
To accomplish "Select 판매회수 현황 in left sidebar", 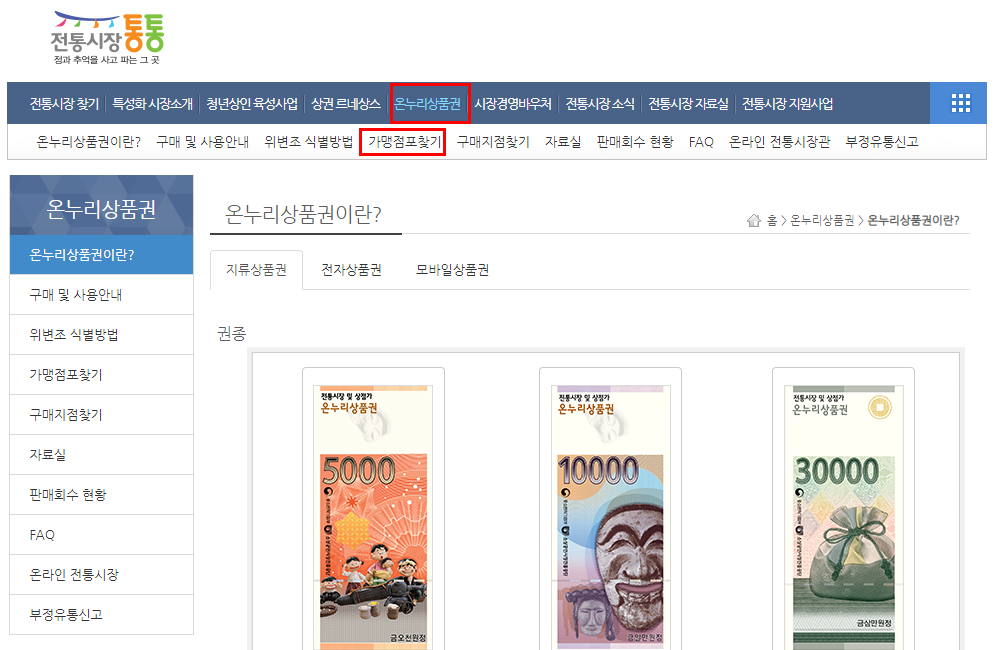I will [101, 494].
